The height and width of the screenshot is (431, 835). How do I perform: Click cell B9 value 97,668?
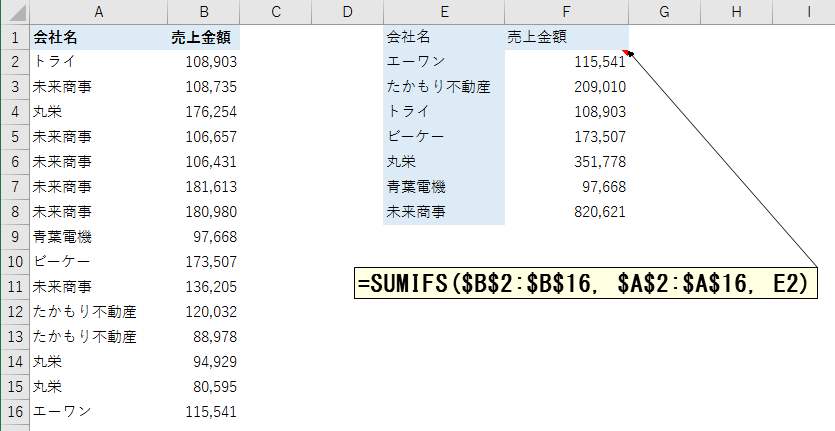pyautogui.click(x=203, y=237)
